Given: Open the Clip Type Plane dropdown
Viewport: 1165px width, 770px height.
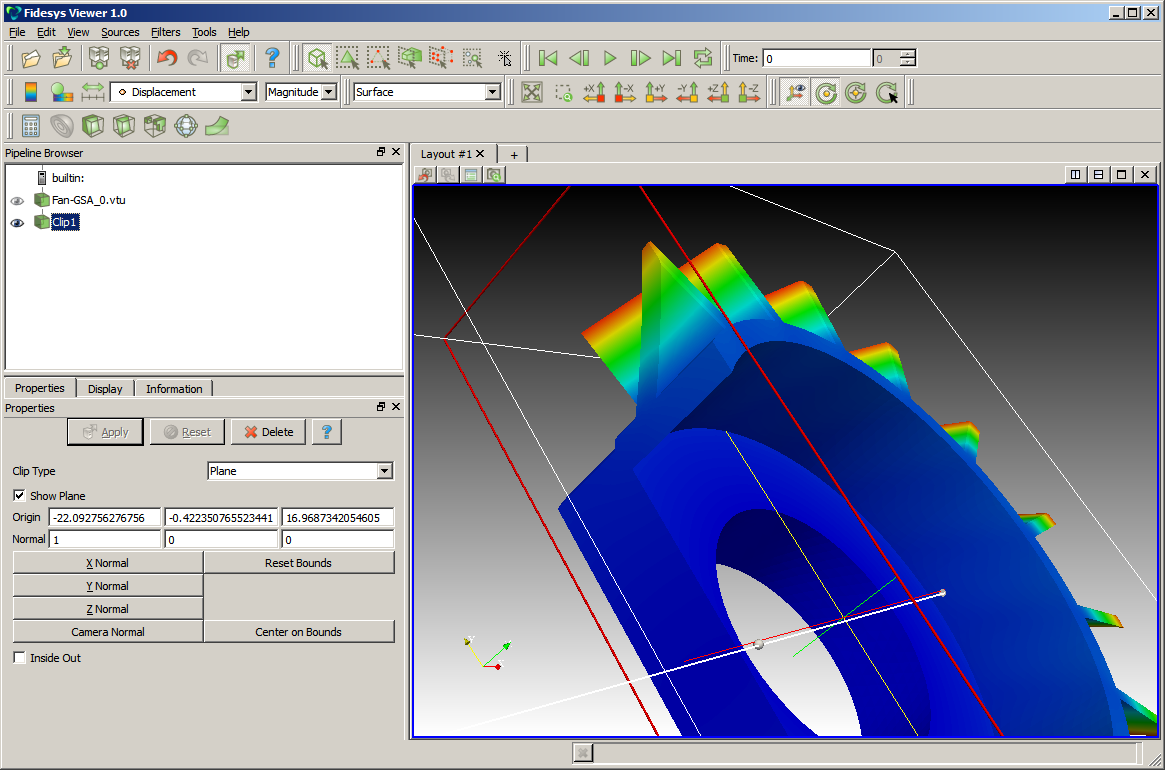Looking at the screenshot, I should 300,471.
